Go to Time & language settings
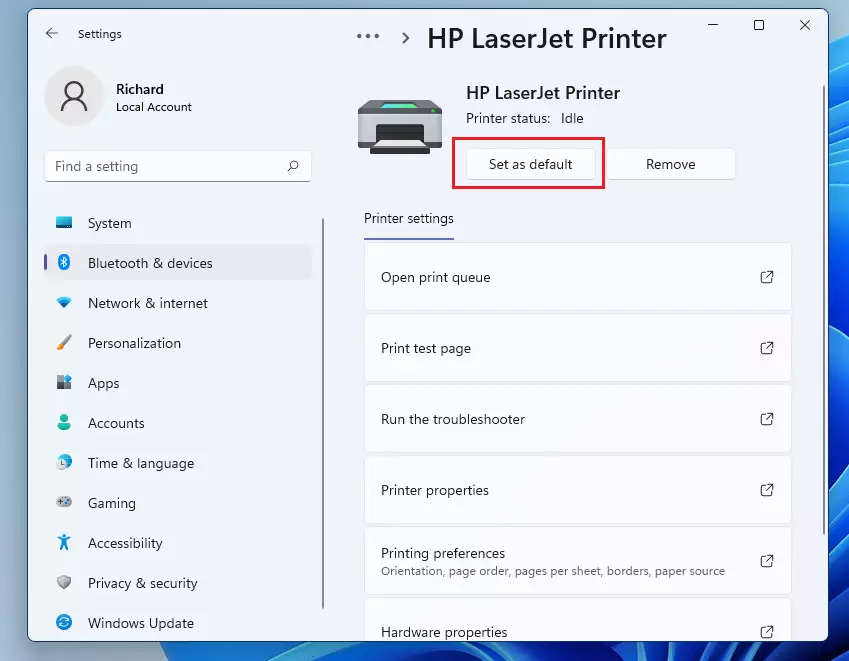Image resolution: width=849 pixels, height=661 pixels. coord(178,463)
